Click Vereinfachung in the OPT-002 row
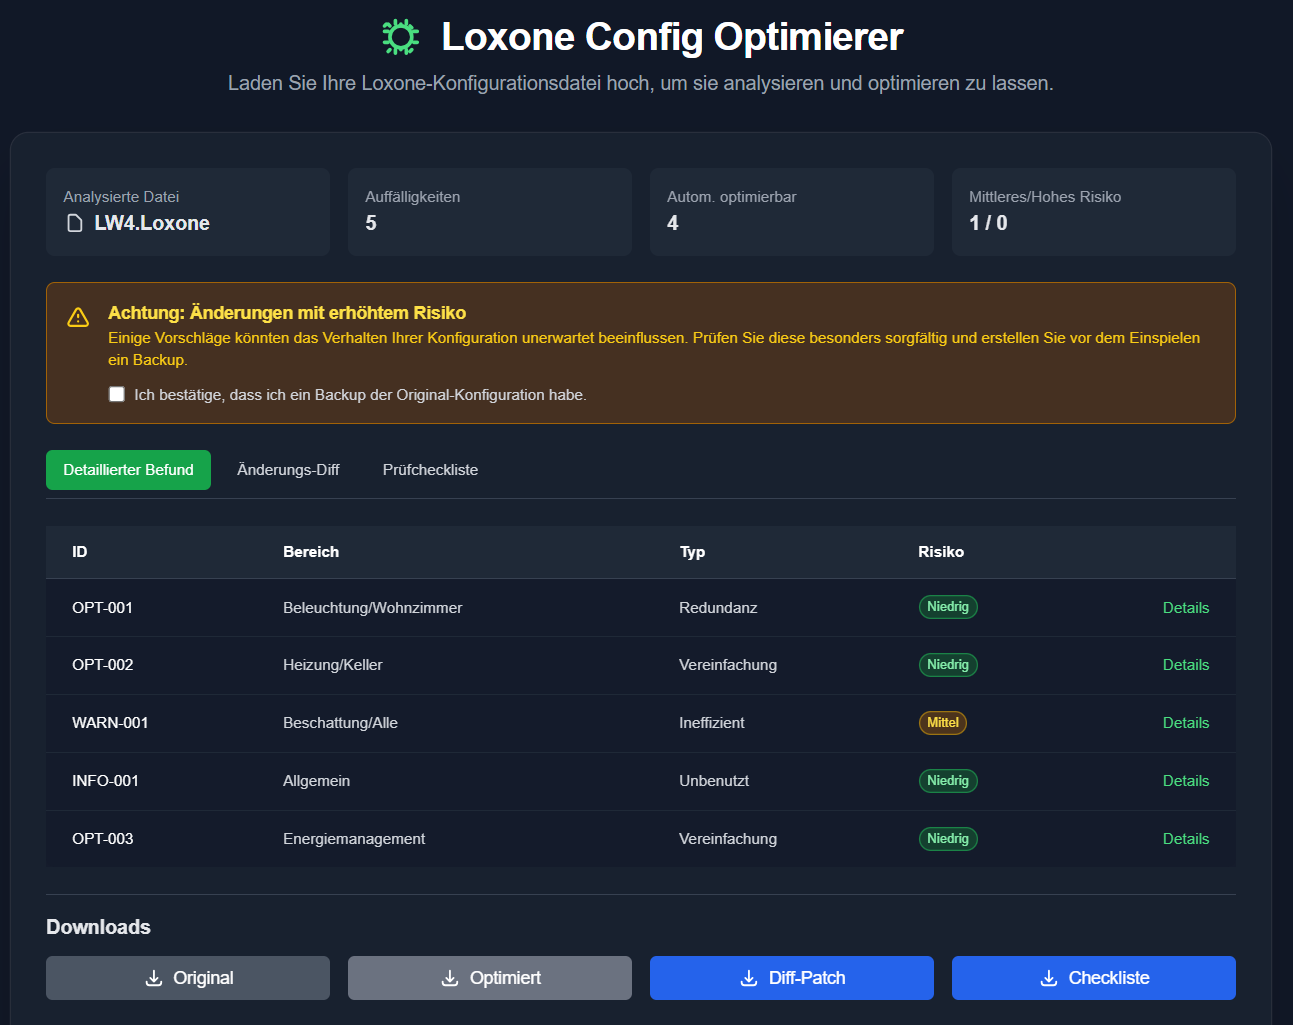 pyautogui.click(x=728, y=665)
